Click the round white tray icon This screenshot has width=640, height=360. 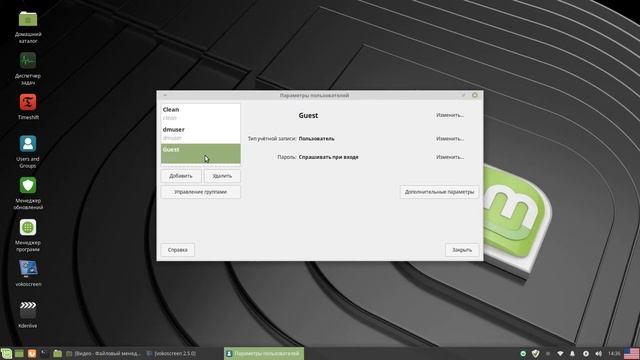[586, 353]
